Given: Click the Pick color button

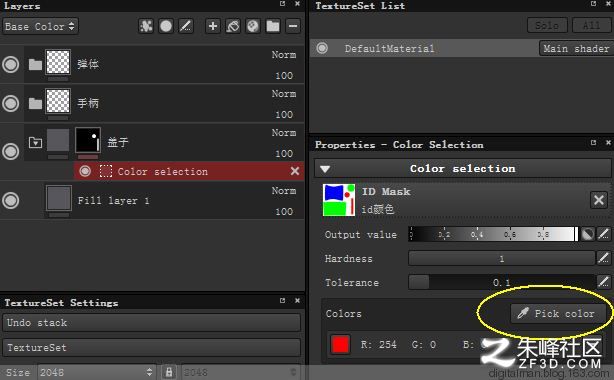Looking at the screenshot, I should 556,313.
